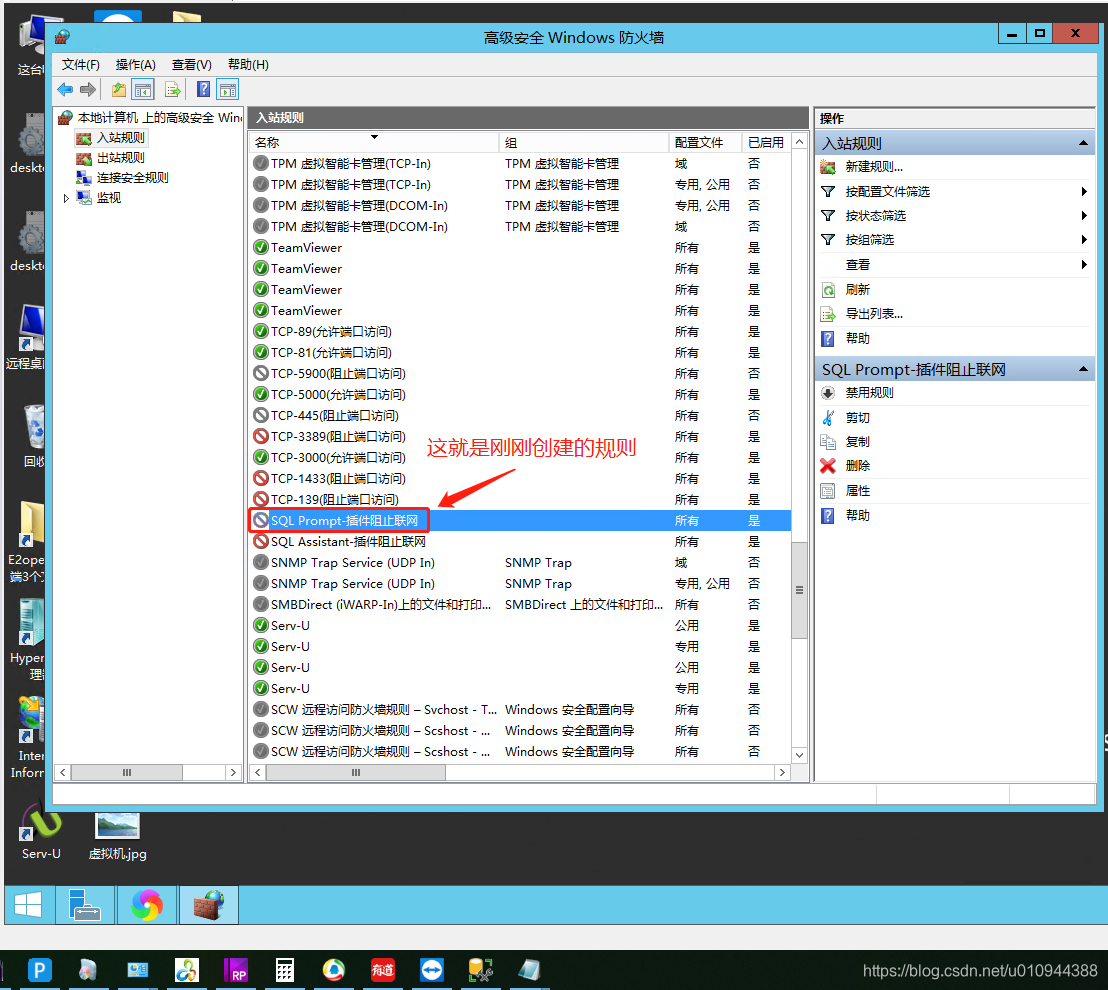Viewport: 1108px width, 990px height.
Task: Click tree pane horizontal scrollbar thumb
Action: click(x=126, y=773)
